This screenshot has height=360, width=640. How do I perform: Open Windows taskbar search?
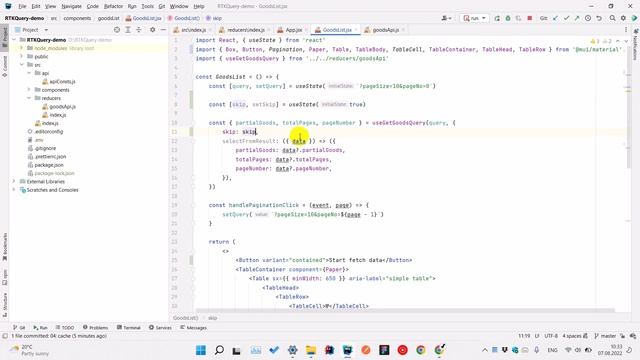[x=219, y=350]
